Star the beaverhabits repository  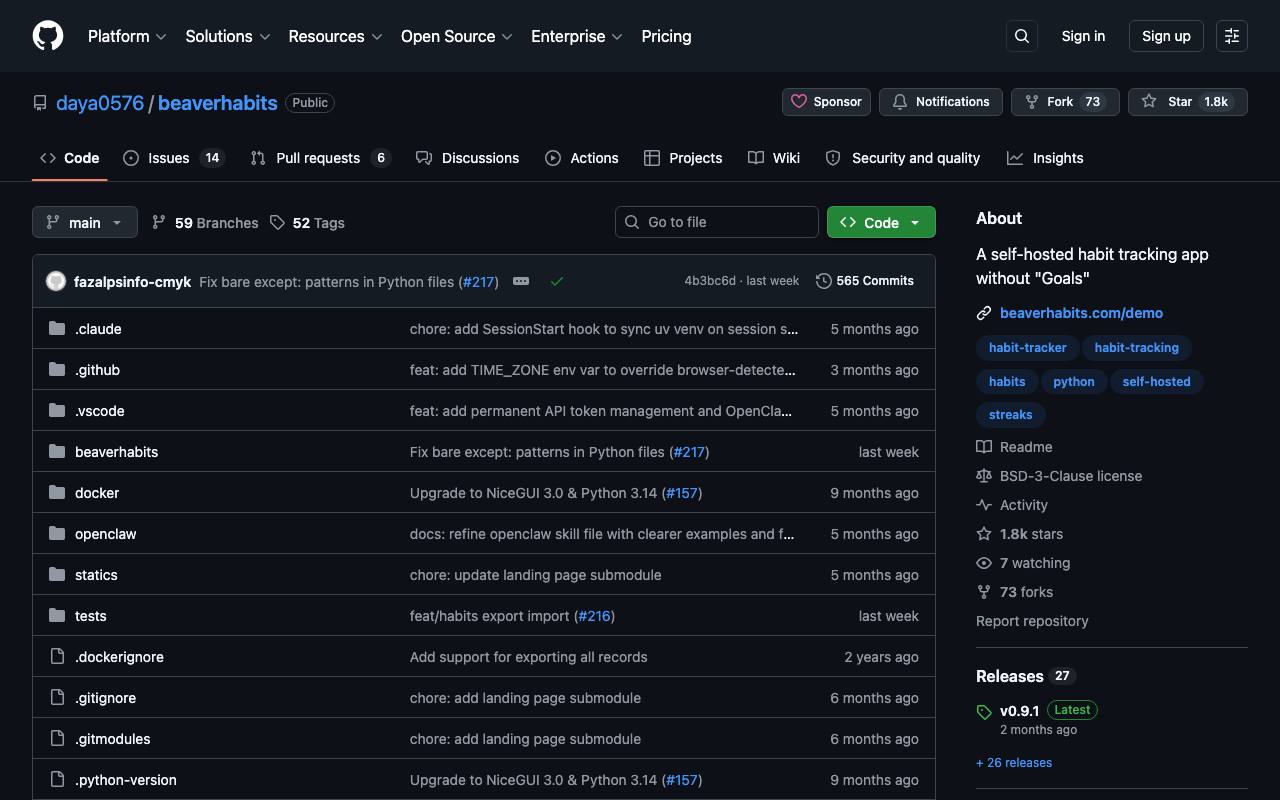pyautogui.click(x=1188, y=102)
